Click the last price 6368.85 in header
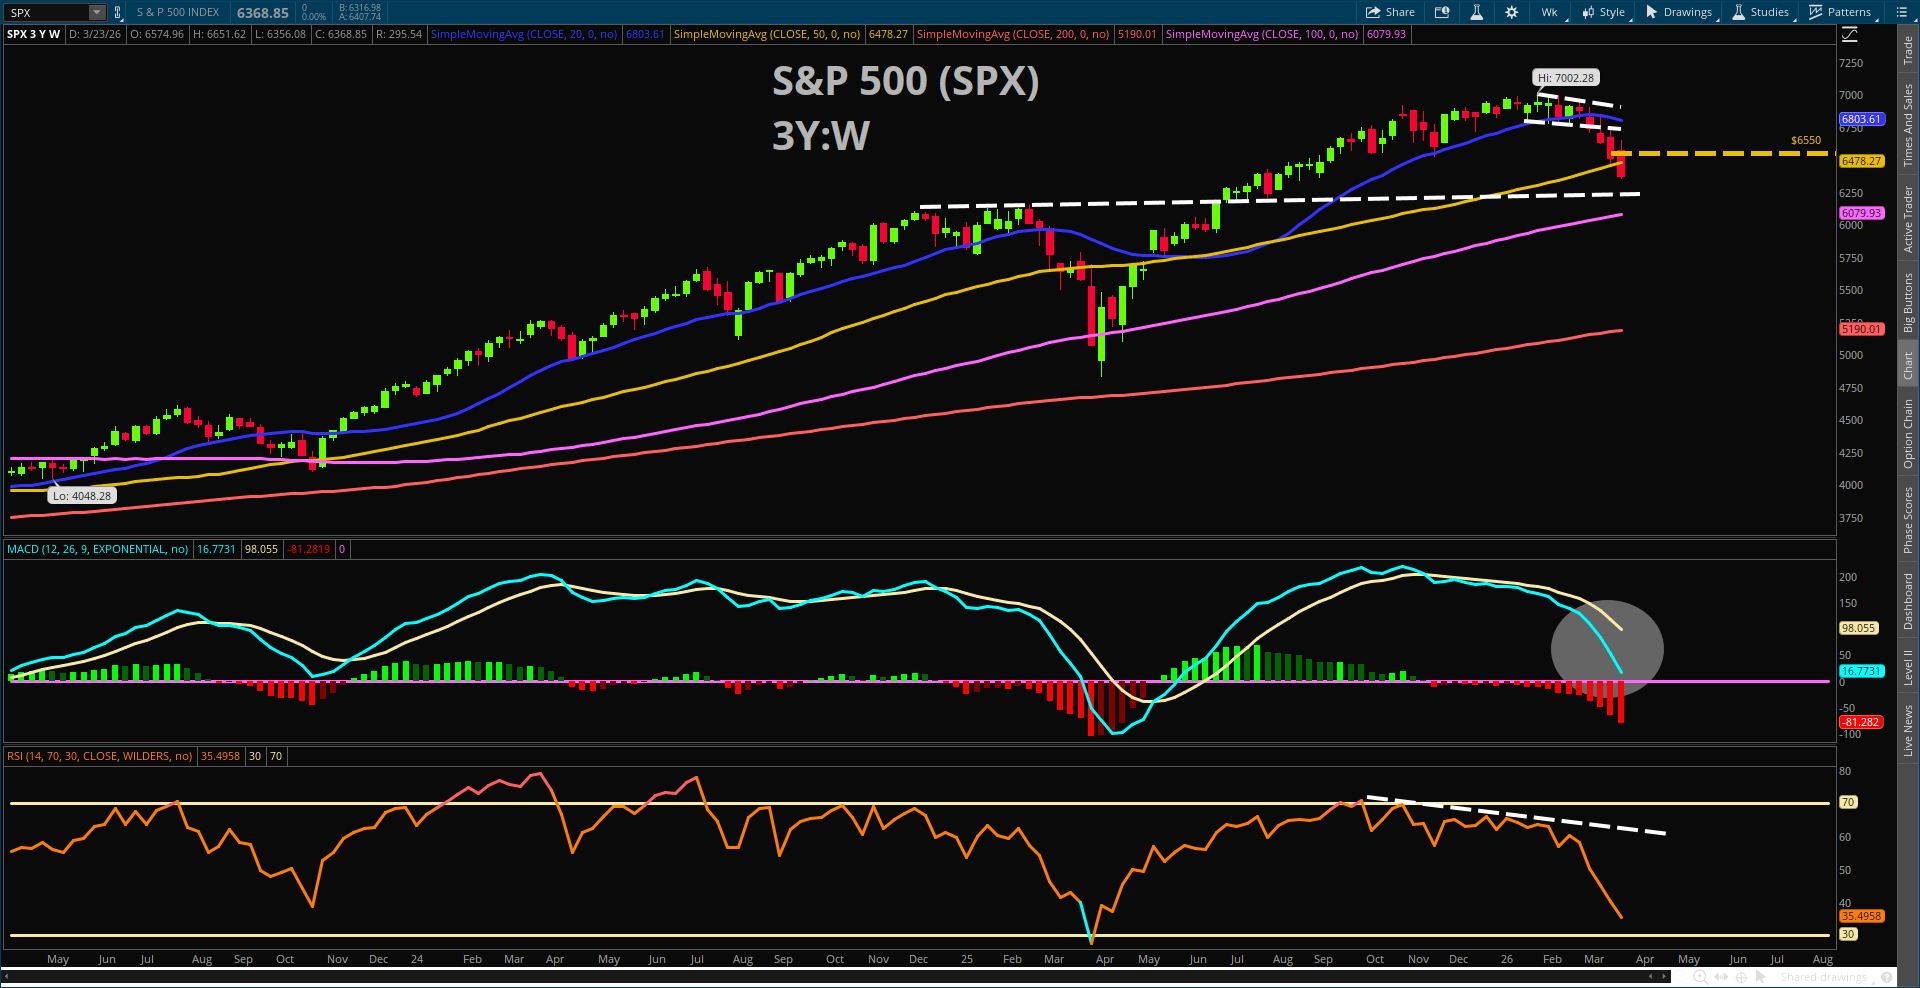Viewport: 1920px width, 988px height. pyautogui.click(x=263, y=13)
